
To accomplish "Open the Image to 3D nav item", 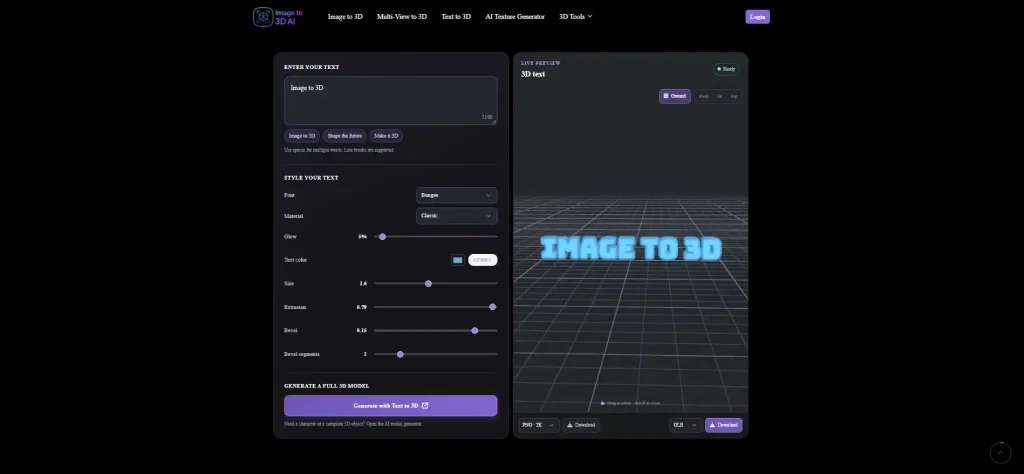I will point(345,16).
